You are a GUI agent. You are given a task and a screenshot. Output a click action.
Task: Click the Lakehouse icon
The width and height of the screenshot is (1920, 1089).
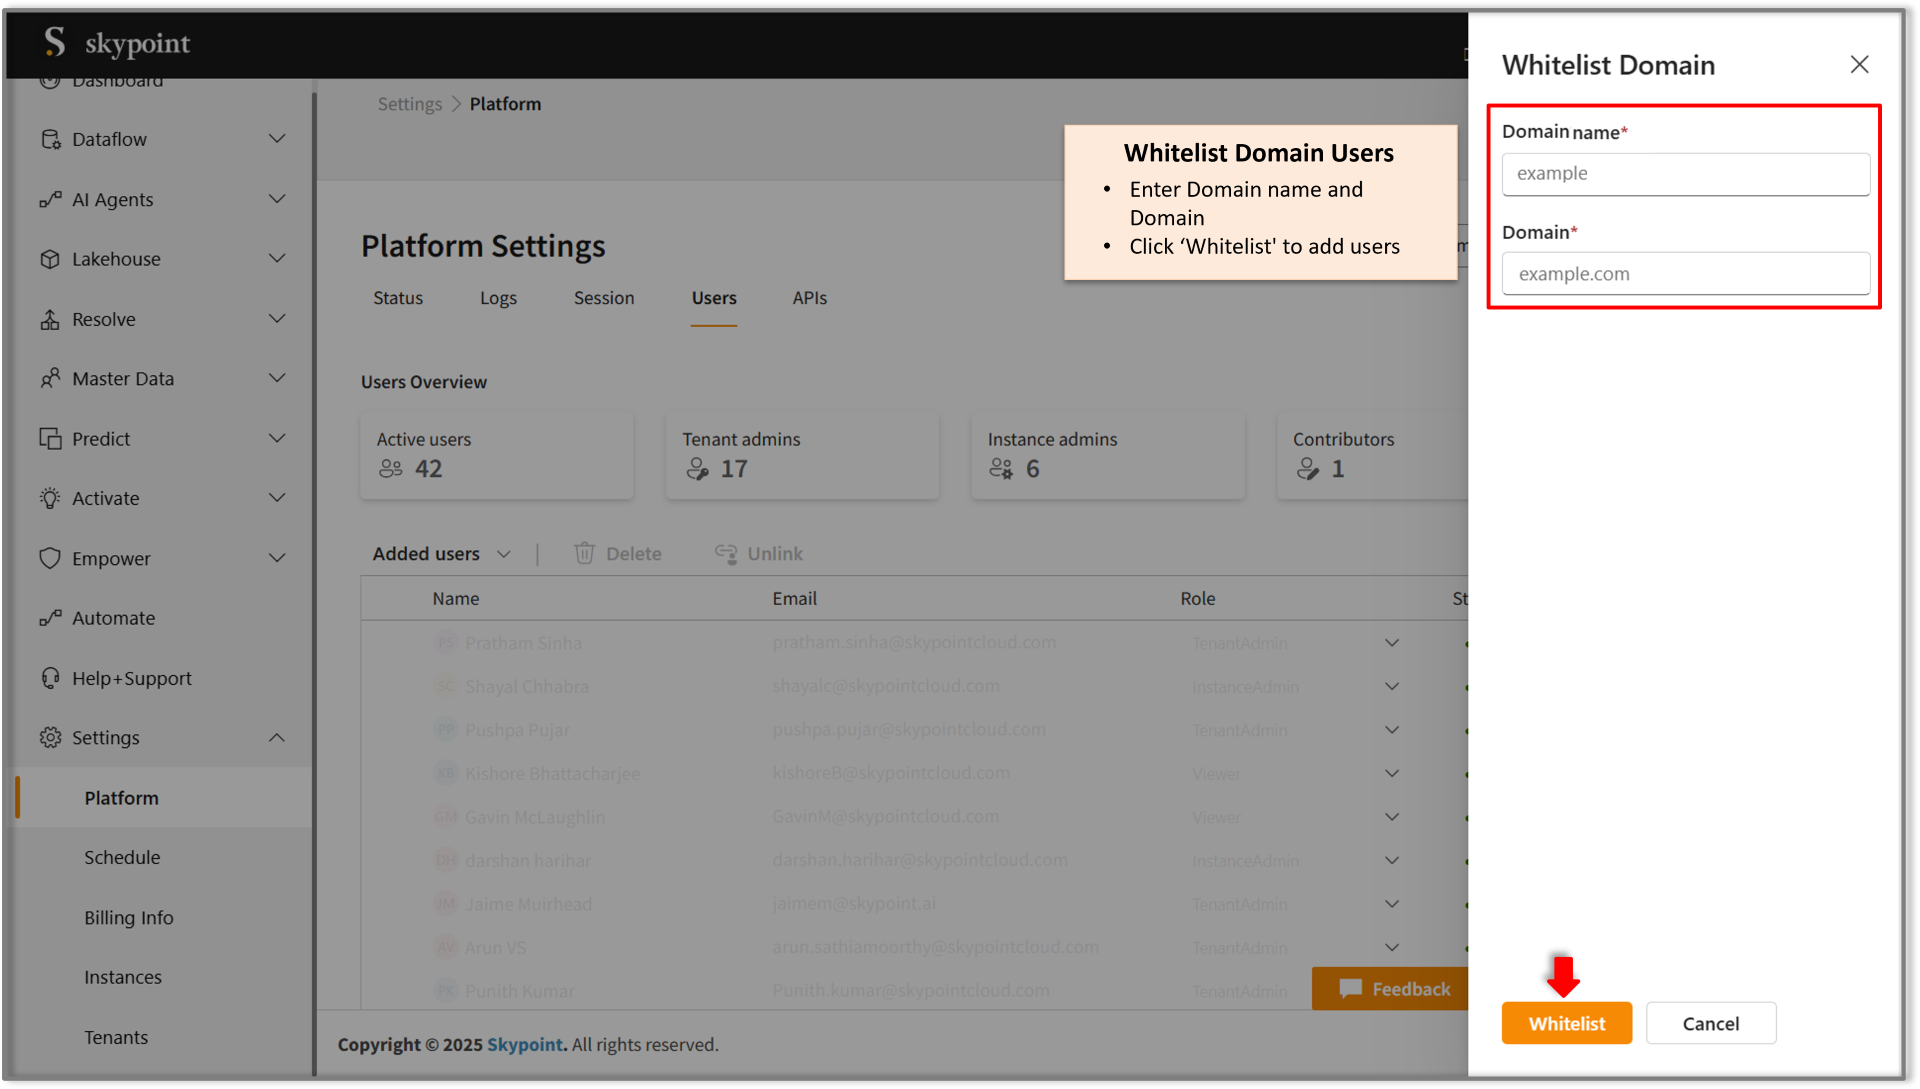tap(50, 258)
